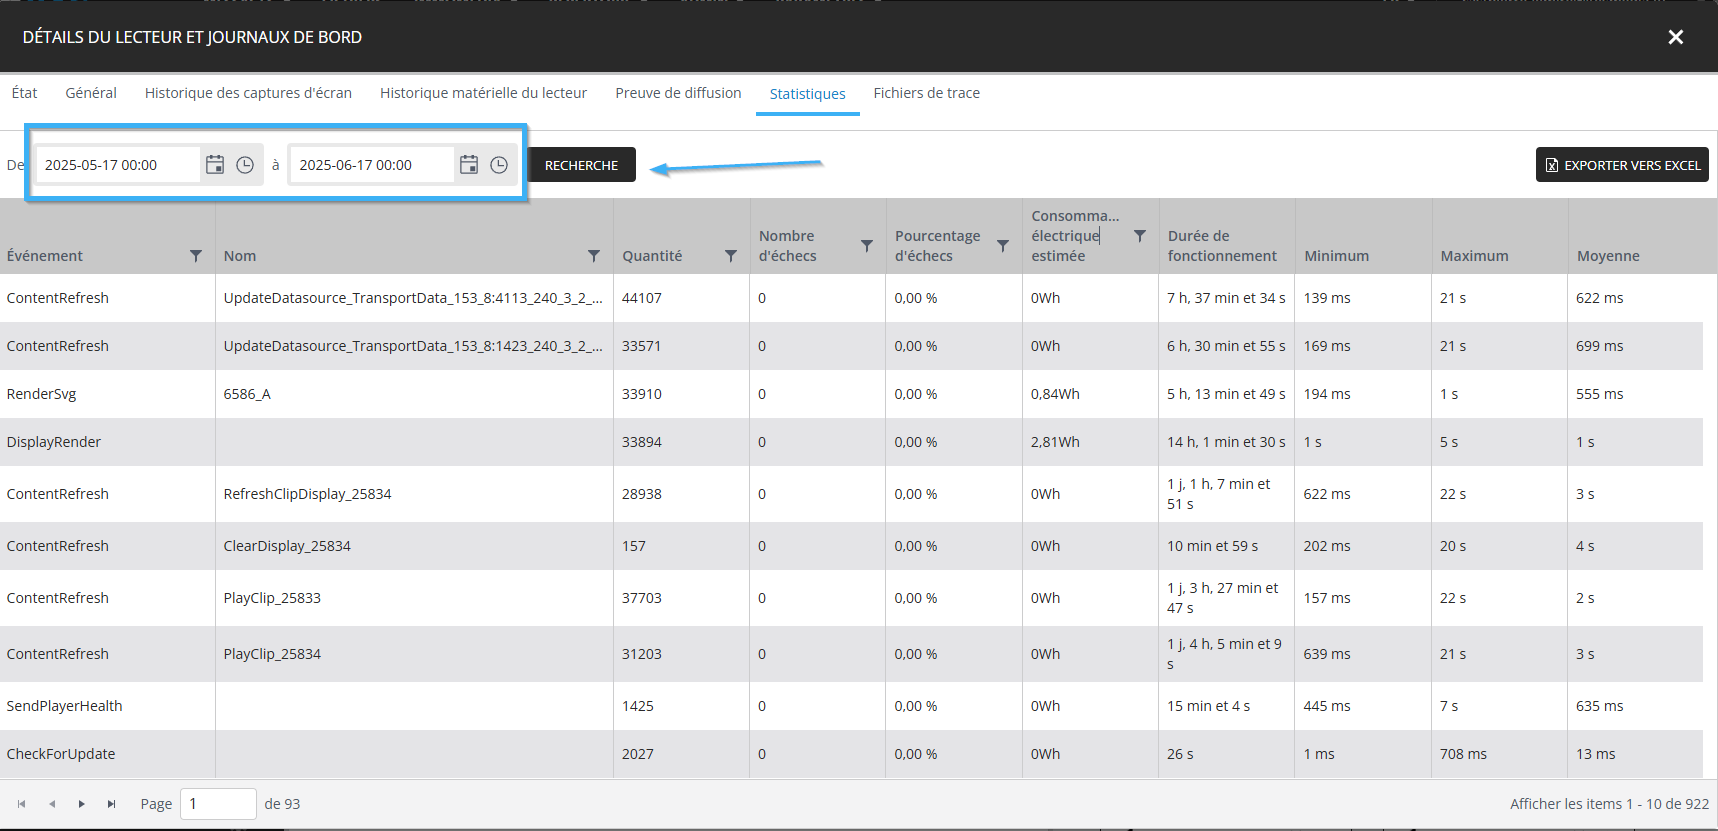Click quantity value 44107
The height and width of the screenshot is (831, 1718).
click(x=642, y=298)
